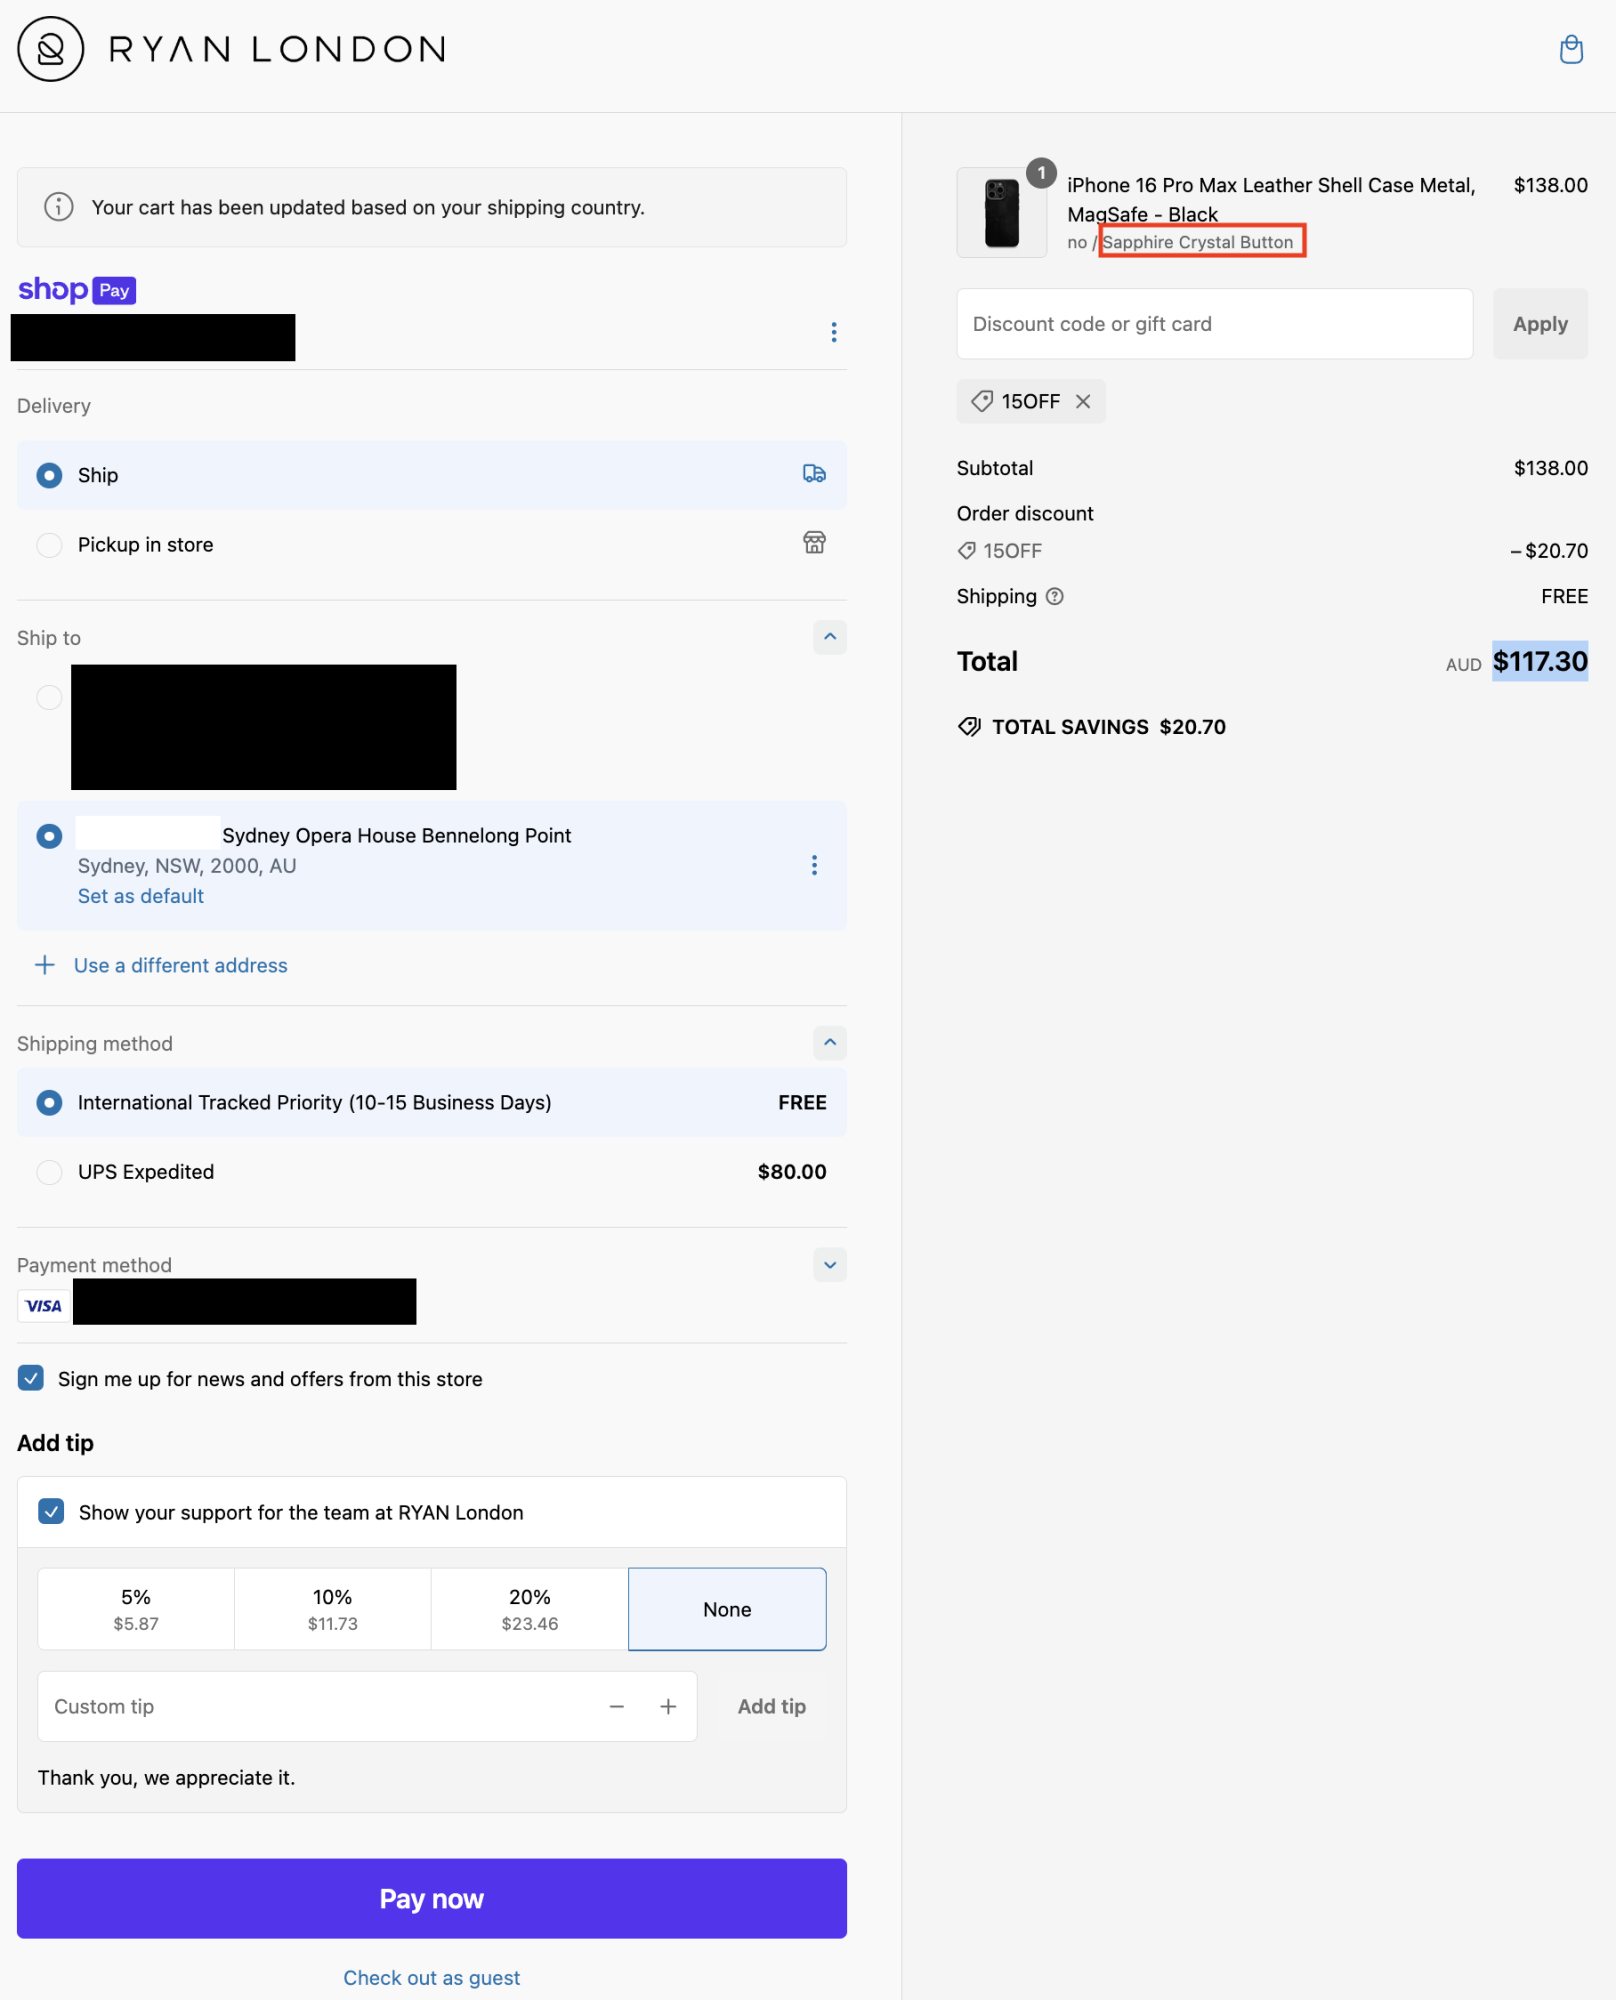Click the Pickup in store shop icon
The width and height of the screenshot is (1616, 2000).
(814, 543)
